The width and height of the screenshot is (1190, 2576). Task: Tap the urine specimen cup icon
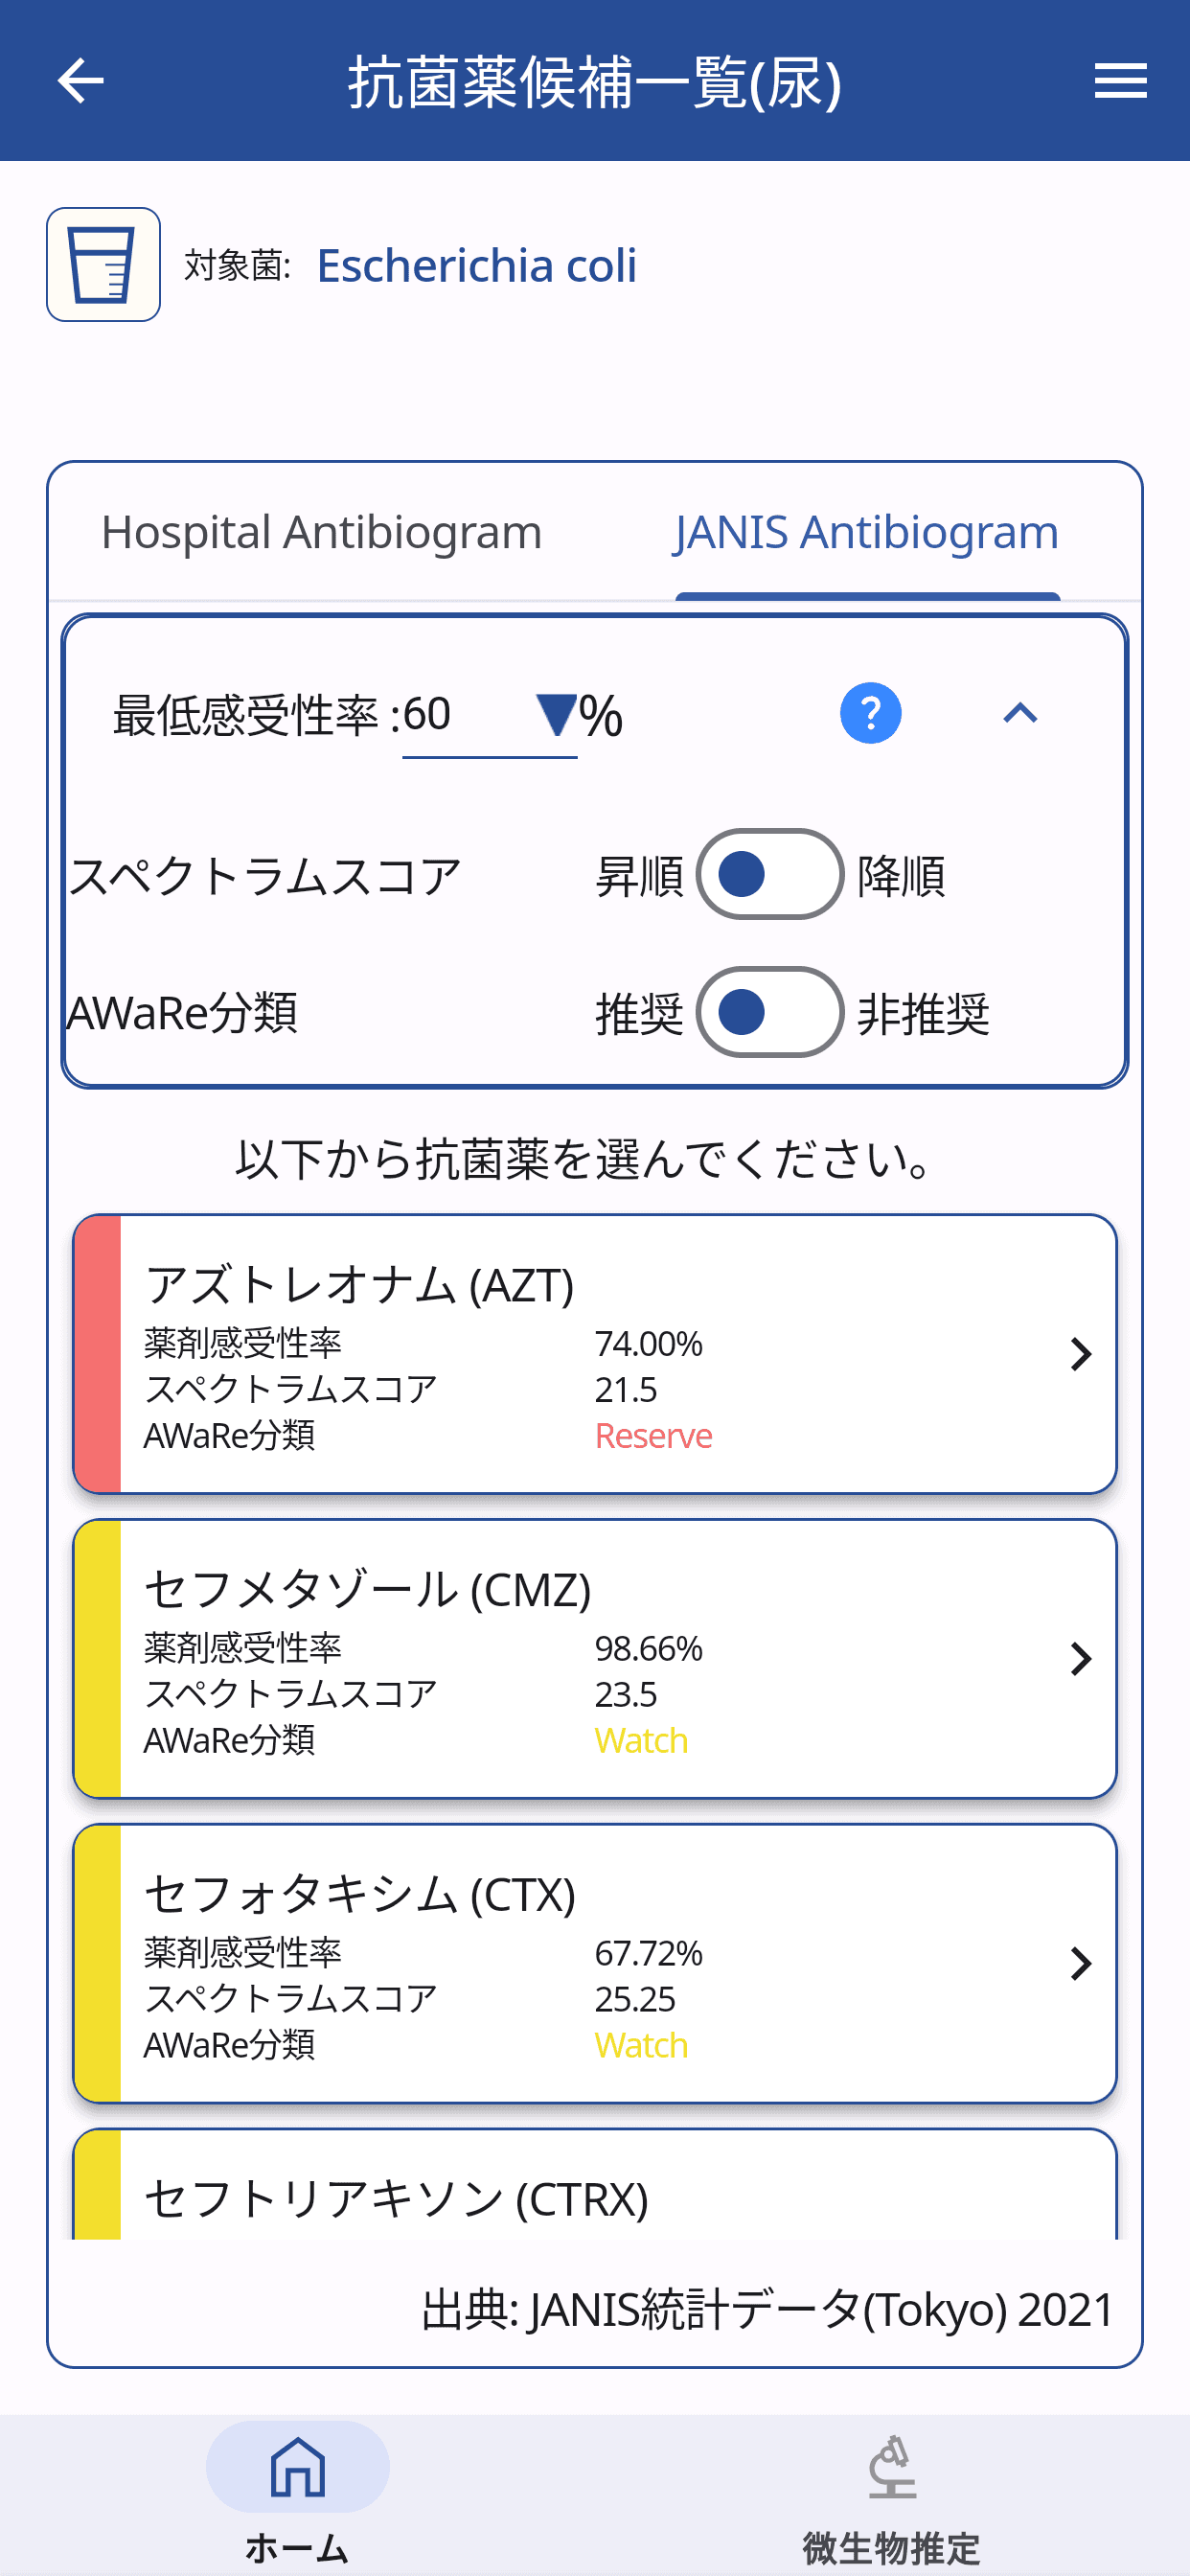coord(103,264)
